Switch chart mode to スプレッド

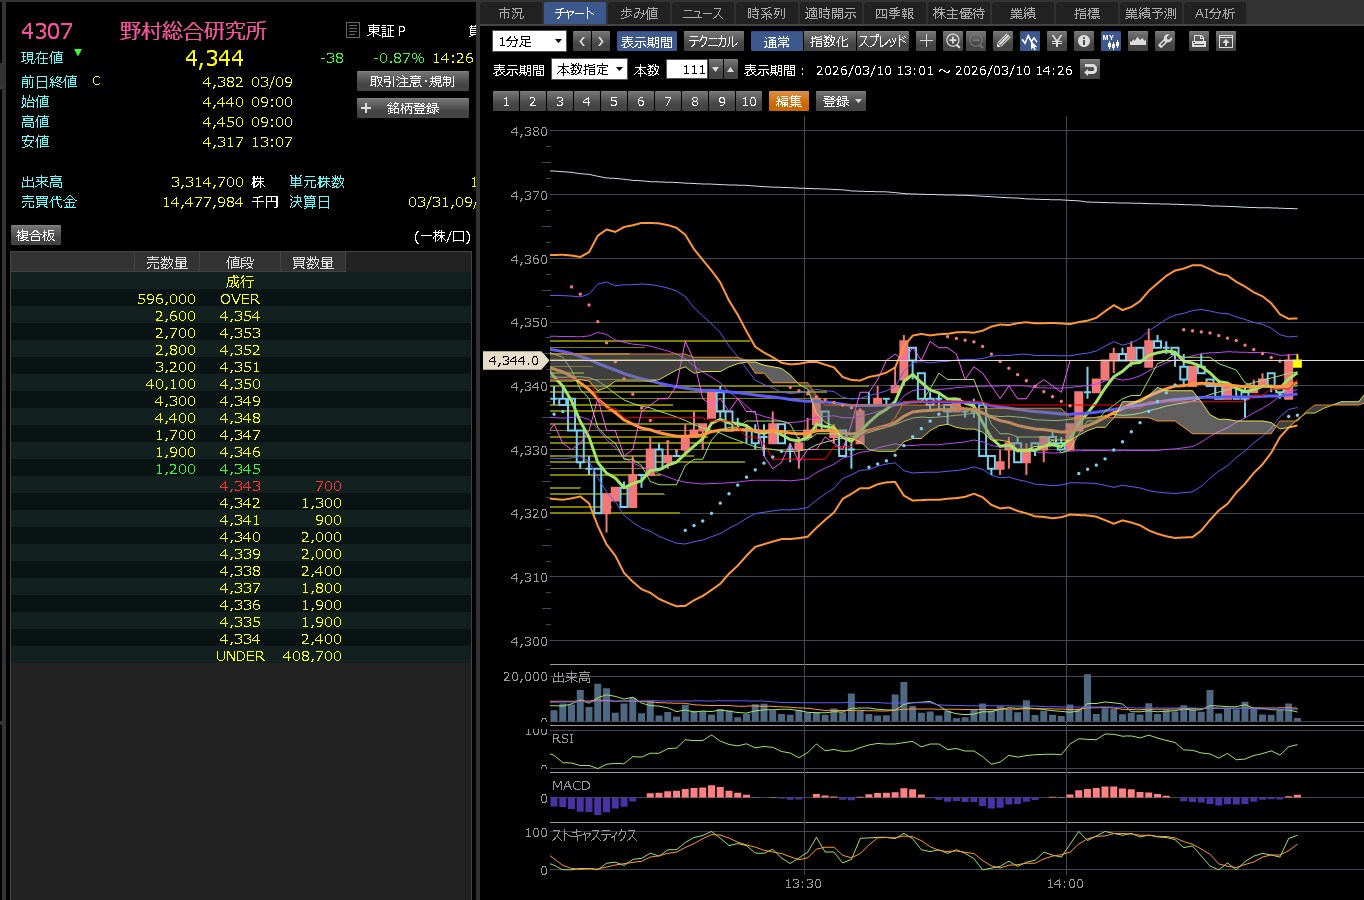tap(882, 41)
